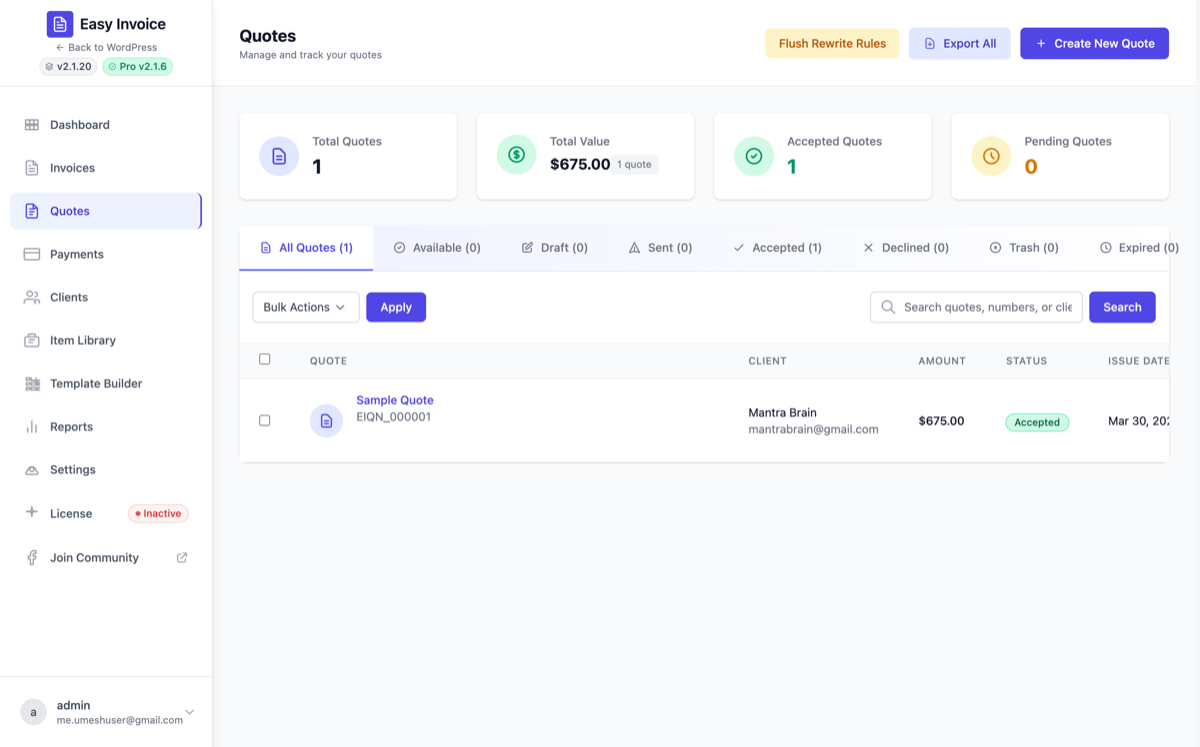
Task: Open the Bulk Actions dropdown
Action: [x=306, y=307]
